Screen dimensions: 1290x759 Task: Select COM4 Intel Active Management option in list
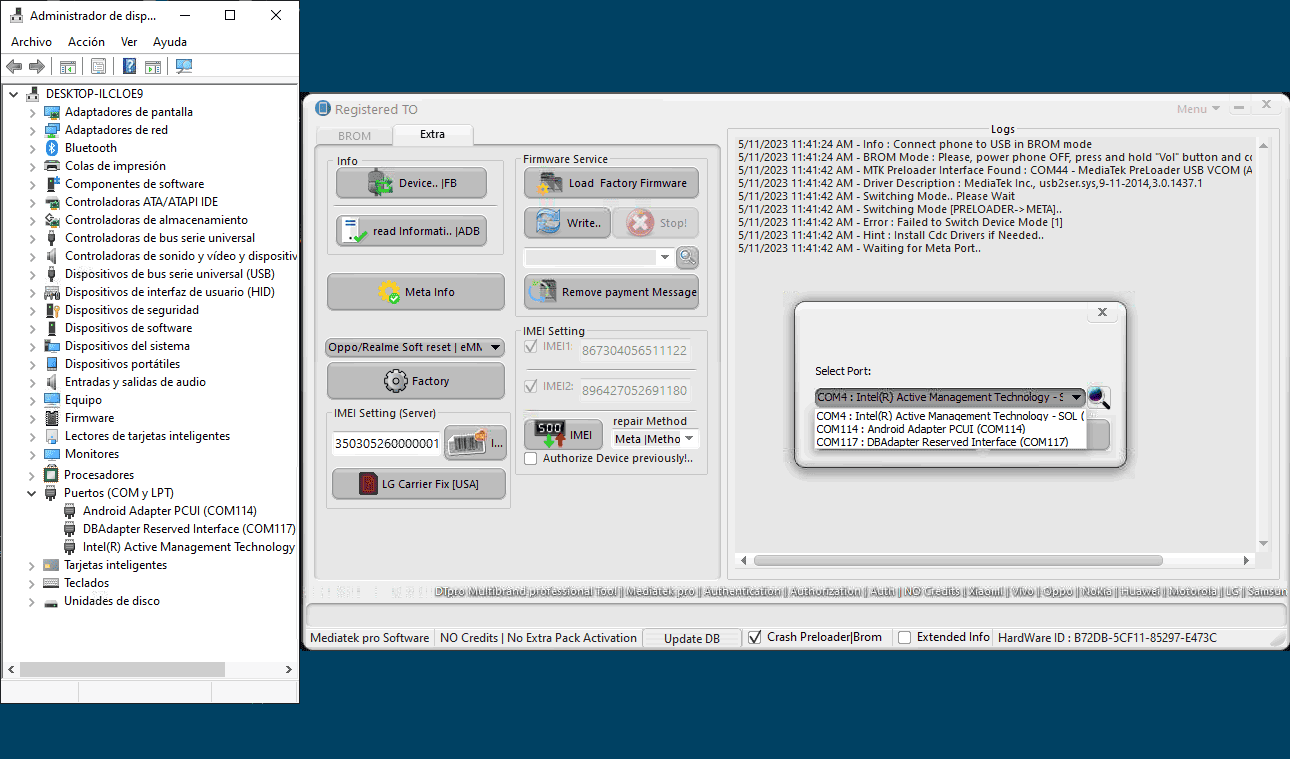[950, 416]
